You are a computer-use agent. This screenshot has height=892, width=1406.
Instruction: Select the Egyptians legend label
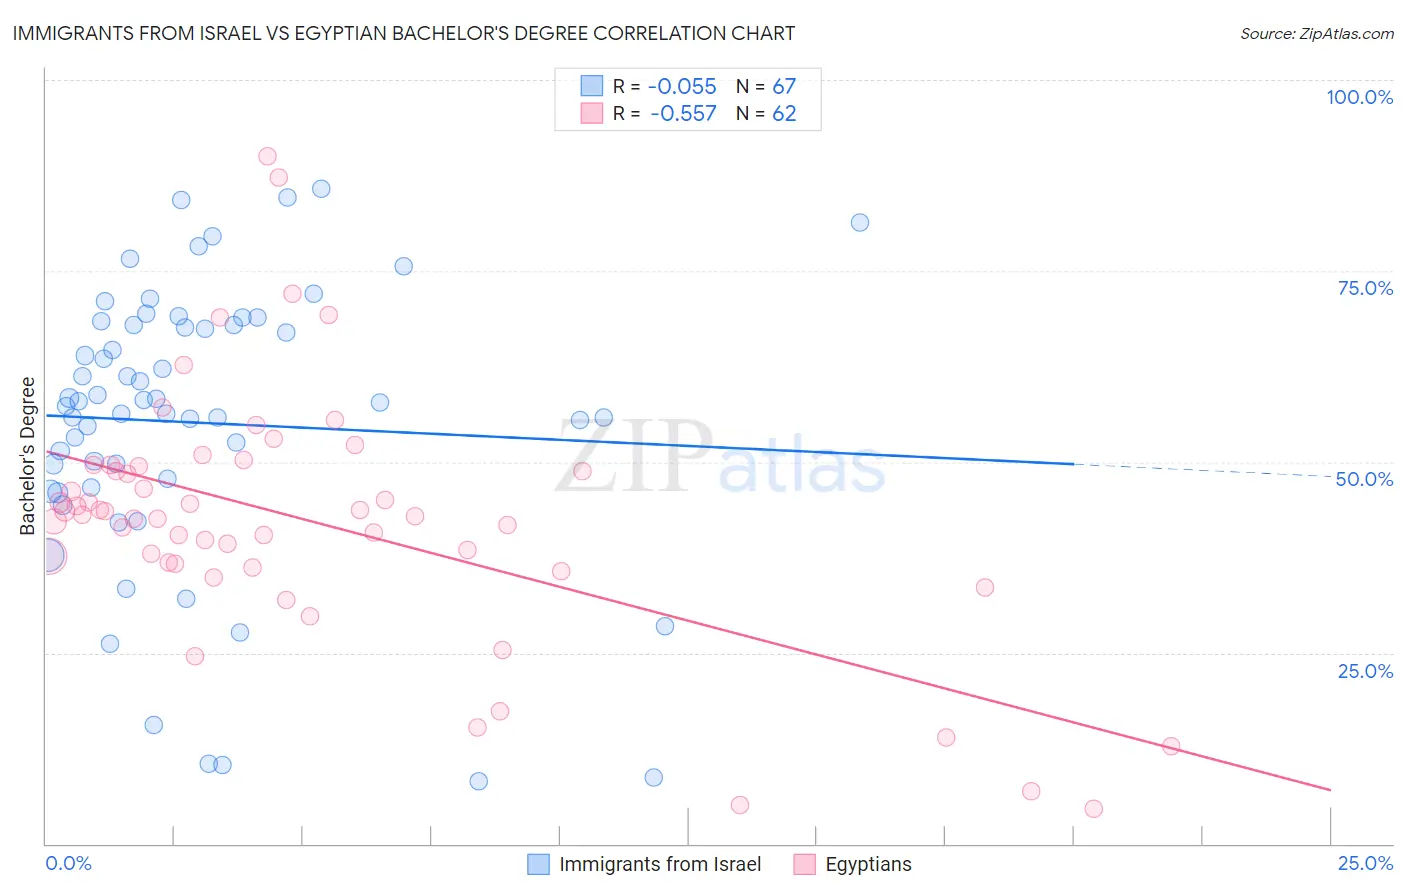868,864
